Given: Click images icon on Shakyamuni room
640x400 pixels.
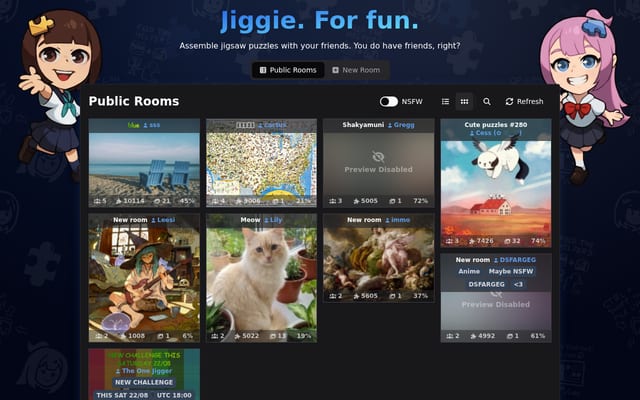Looking at the screenshot, I should (x=392, y=201).
